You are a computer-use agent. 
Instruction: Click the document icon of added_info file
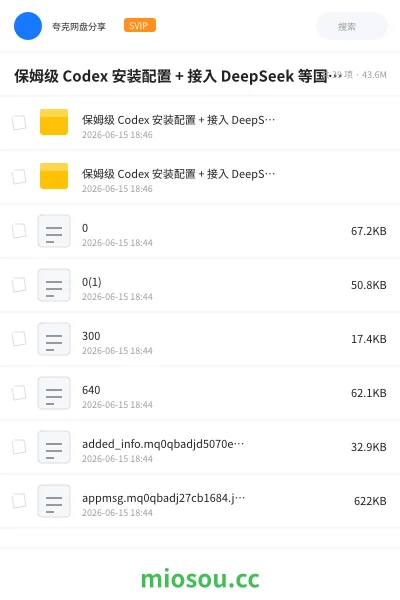click(54, 447)
